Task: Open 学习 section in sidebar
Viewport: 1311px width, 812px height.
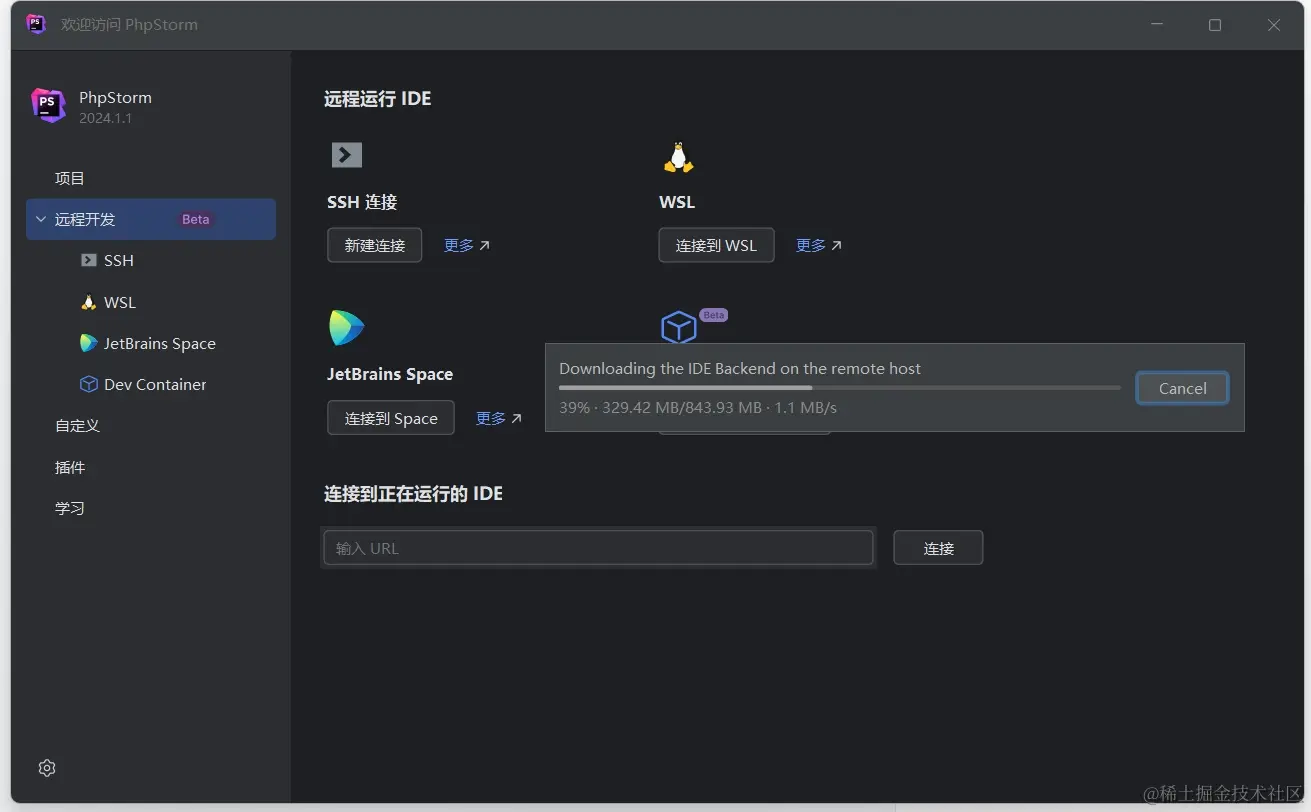Action: point(70,508)
